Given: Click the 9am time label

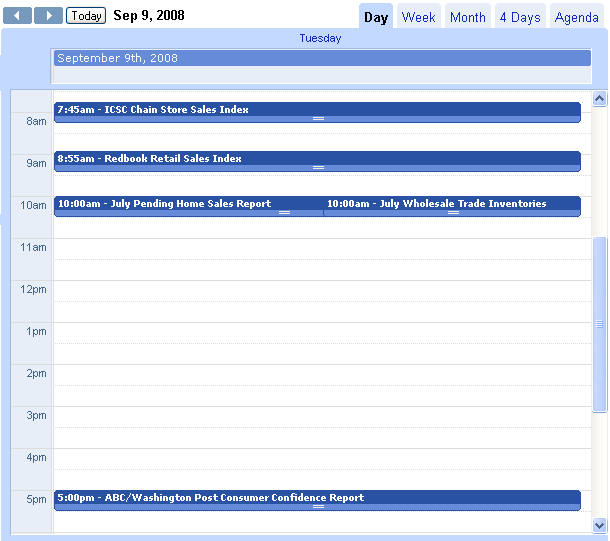Looking at the screenshot, I should pyautogui.click(x=36, y=163).
